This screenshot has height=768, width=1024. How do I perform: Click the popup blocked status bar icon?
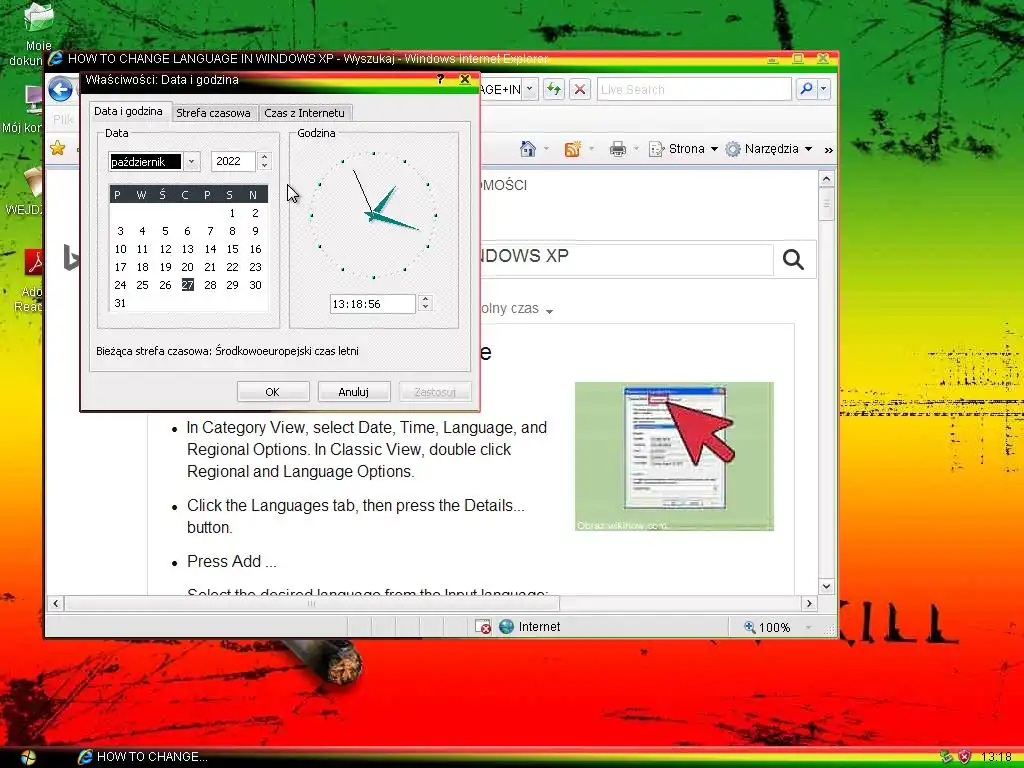(483, 626)
